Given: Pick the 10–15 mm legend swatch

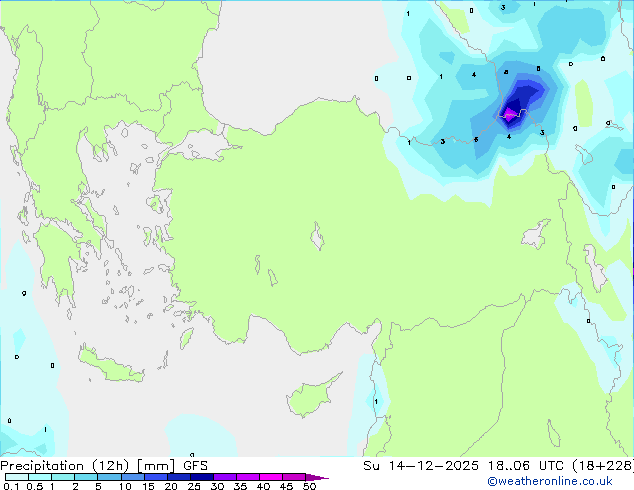Looking at the screenshot, I should (132, 477).
